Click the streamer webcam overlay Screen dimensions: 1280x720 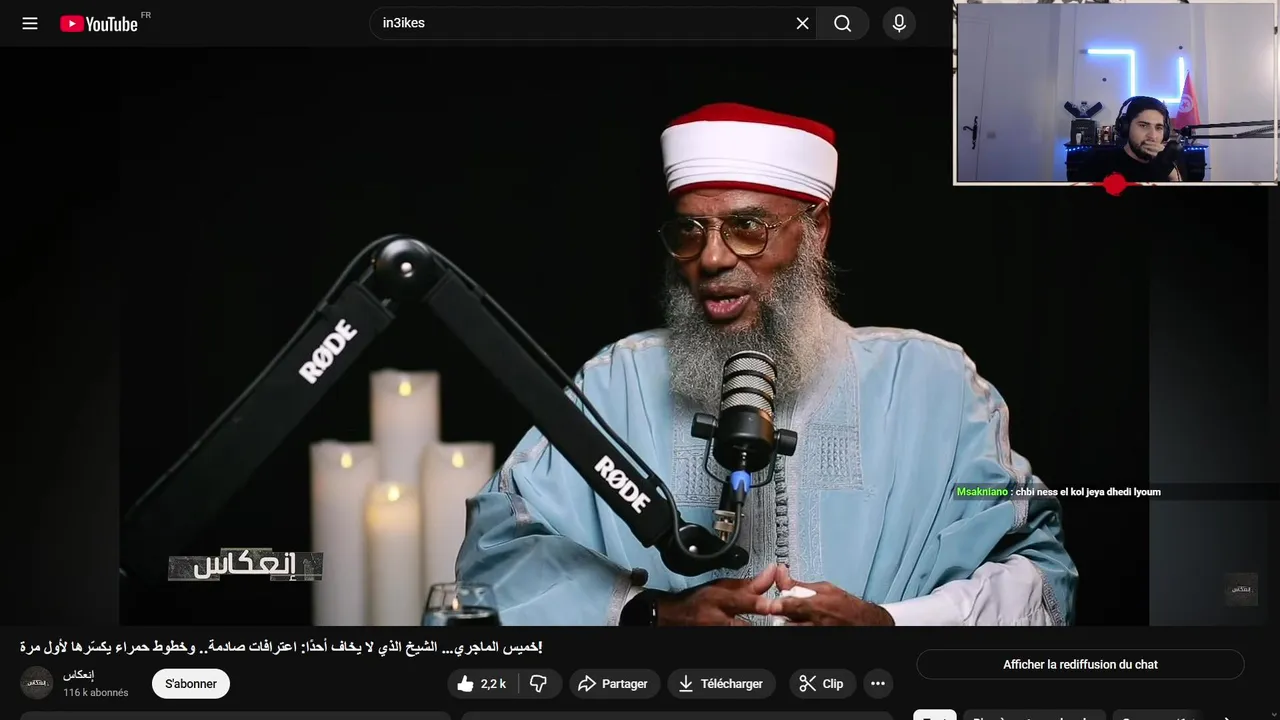1115,93
